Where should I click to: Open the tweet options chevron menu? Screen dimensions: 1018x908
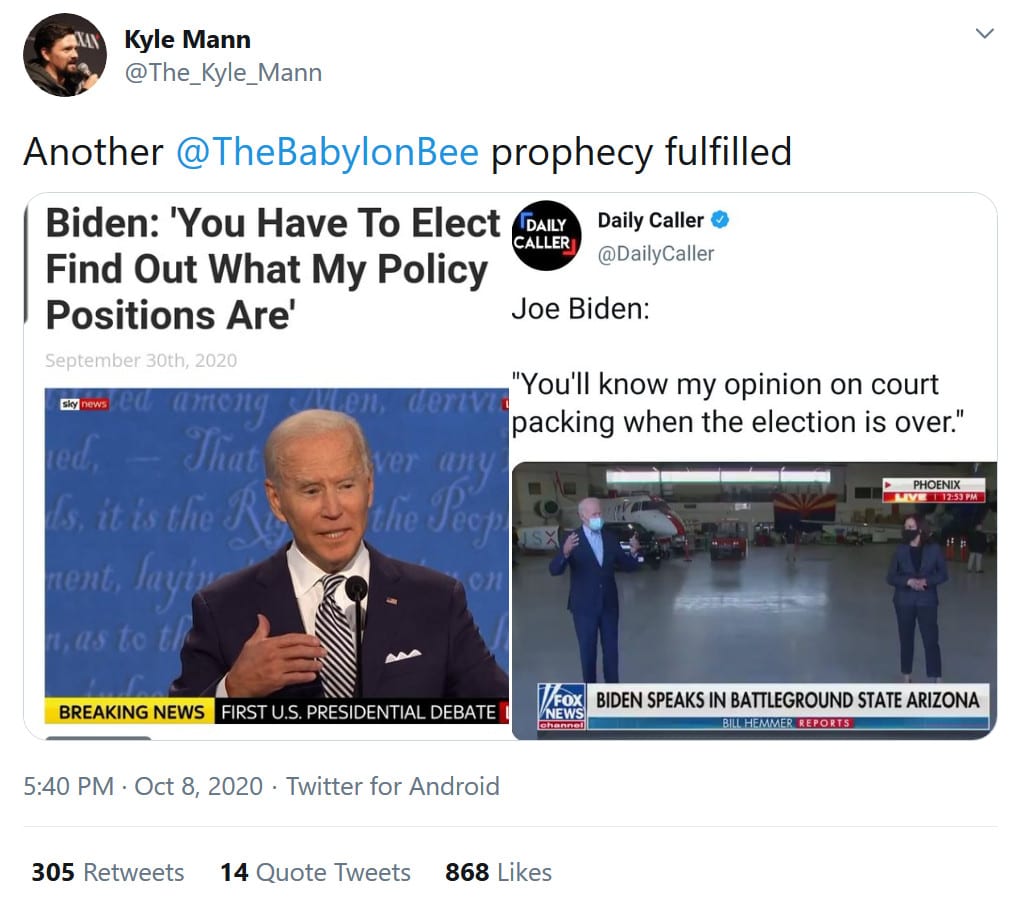click(984, 34)
